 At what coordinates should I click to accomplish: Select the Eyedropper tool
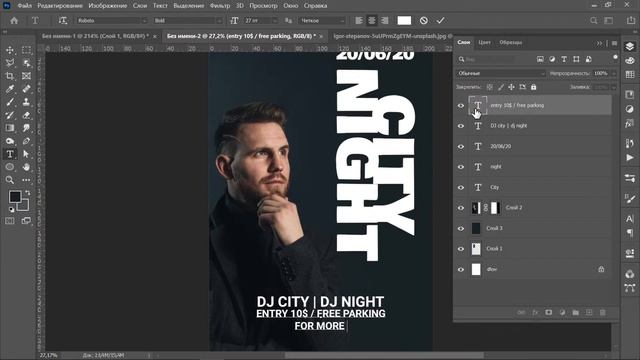tap(10, 89)
